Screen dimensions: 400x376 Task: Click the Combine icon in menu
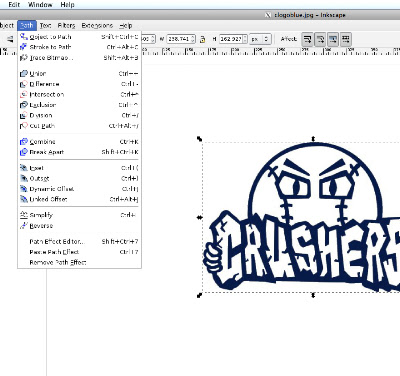(x=24, y=142)
